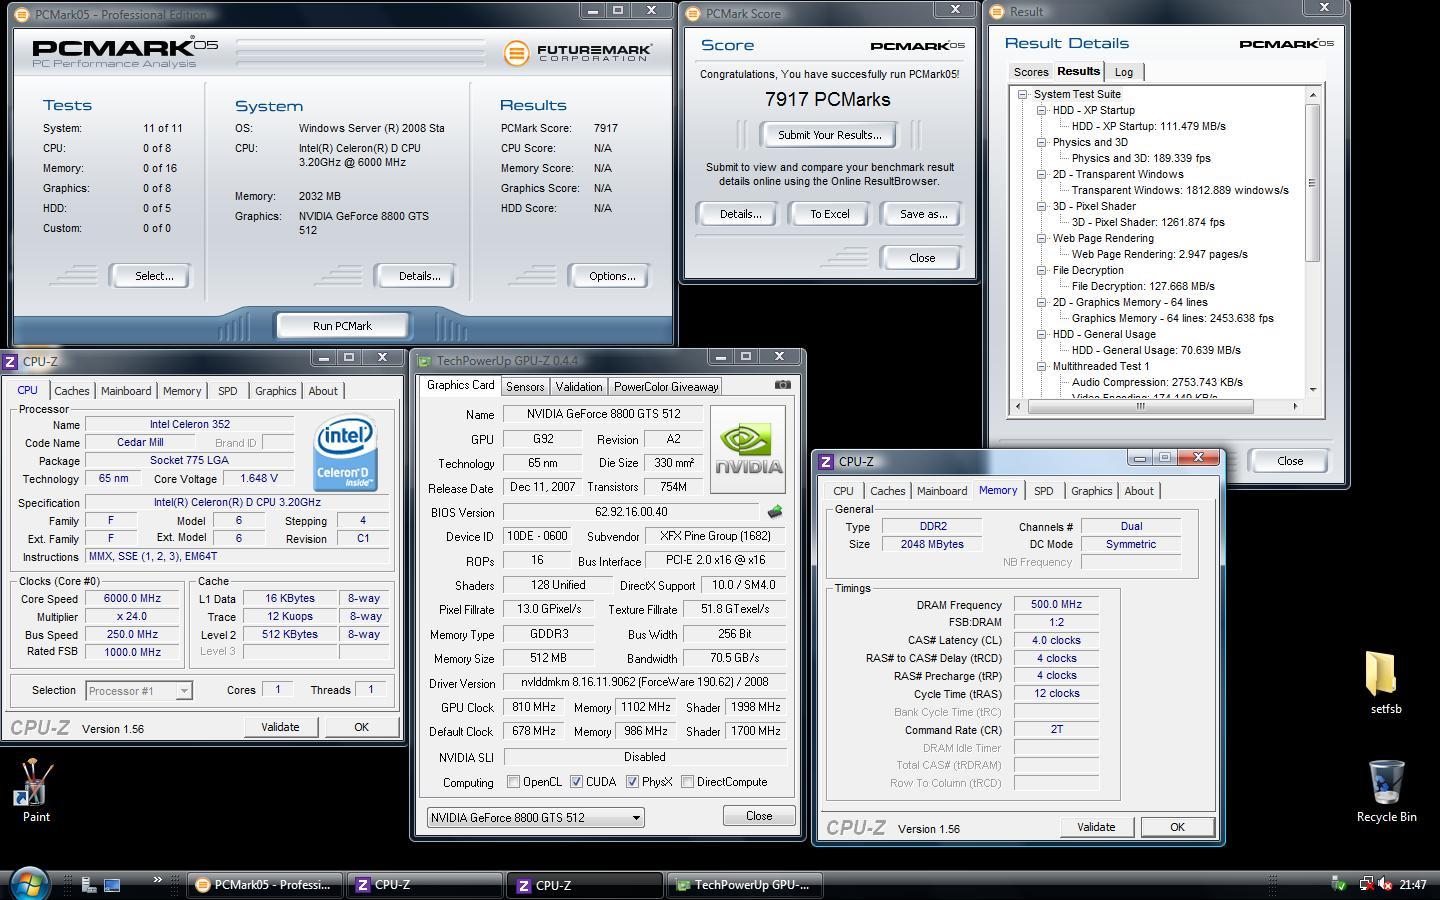Click the Result tree vertical scrollbar
This screenshot has height=900, width=1440.
tap(1312, 183)
